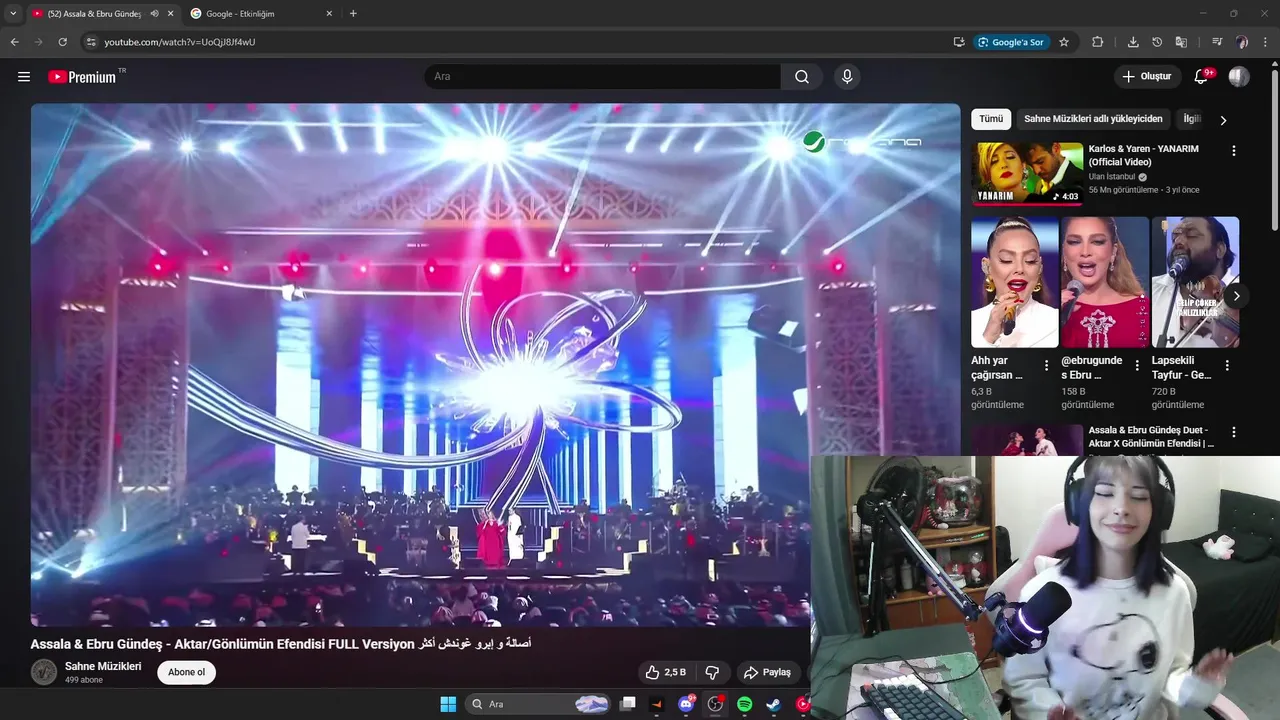The image size is (1280, 720).
Task: Open the YouTube guide hamburger menu
Action: click(x=24, y=77)
